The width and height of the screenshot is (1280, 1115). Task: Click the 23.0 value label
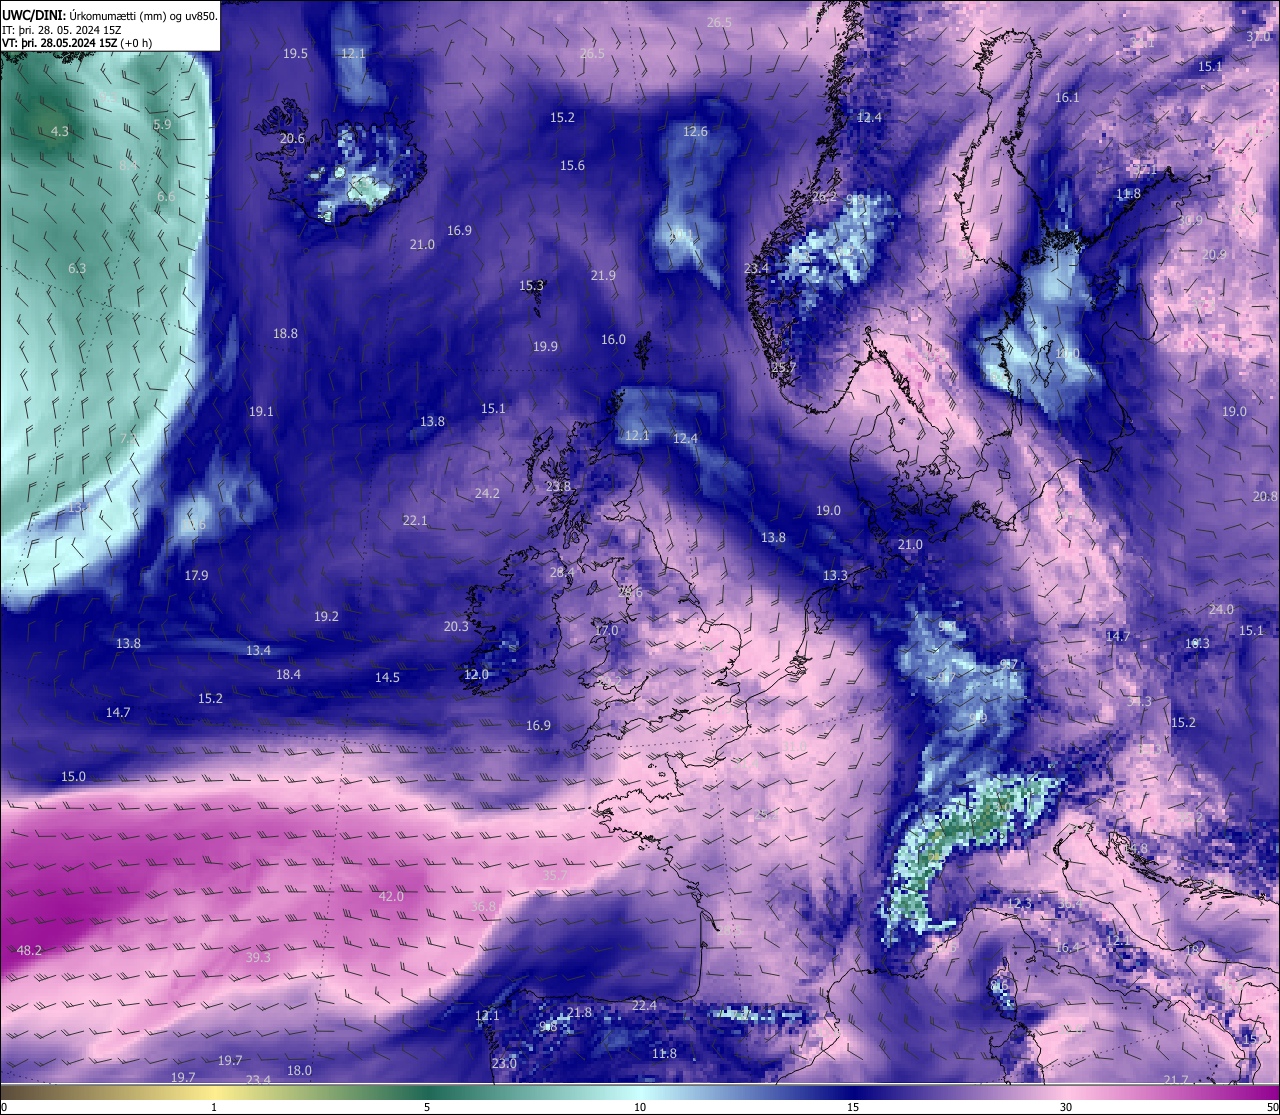pos(504,1064)
